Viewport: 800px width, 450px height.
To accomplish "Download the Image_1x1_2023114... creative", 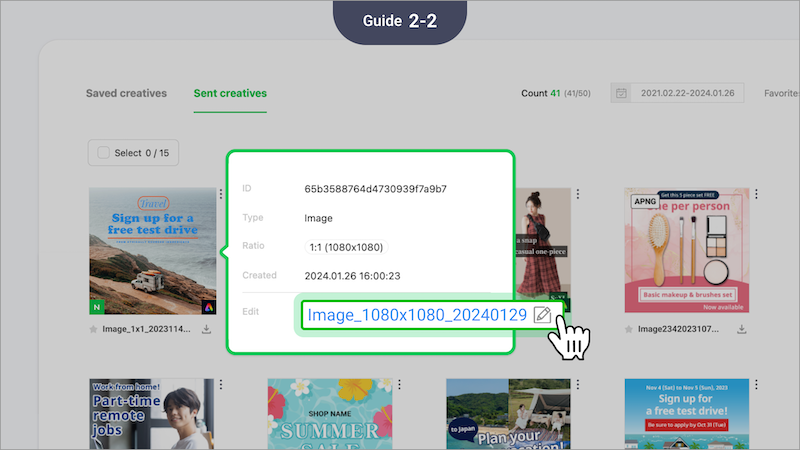I will 206,329.
